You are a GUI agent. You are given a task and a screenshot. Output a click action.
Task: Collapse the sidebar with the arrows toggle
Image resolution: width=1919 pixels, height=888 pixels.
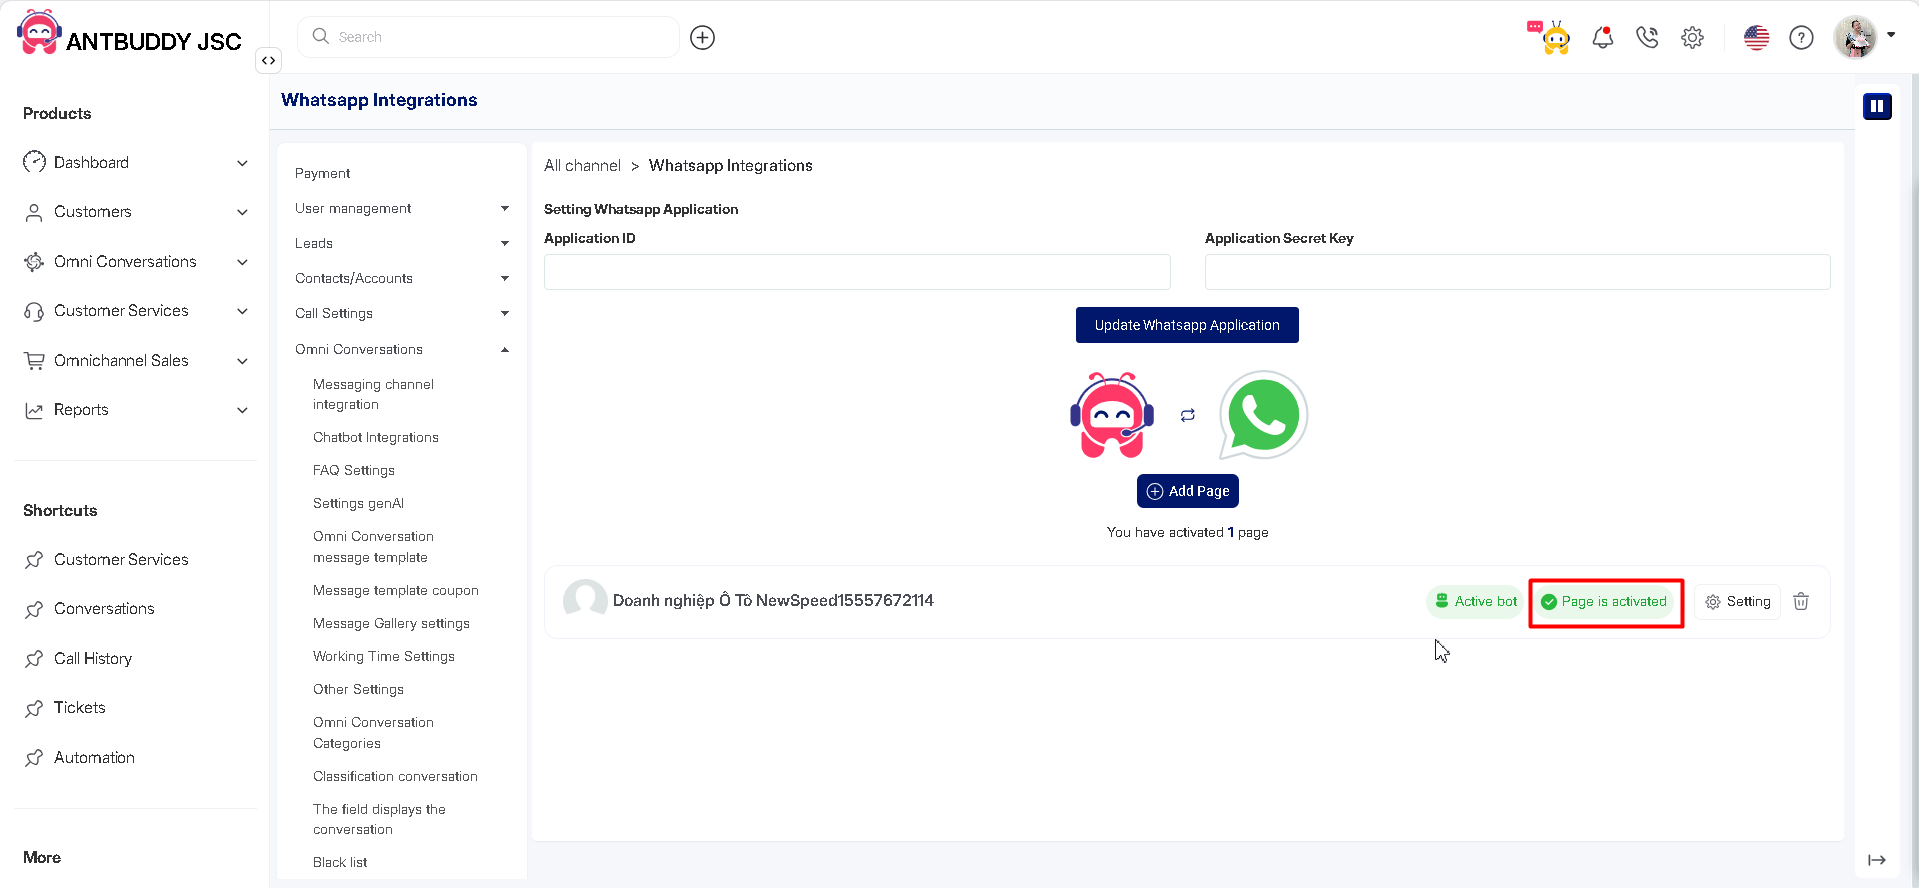pyautogui.click(x=268, y=60)
